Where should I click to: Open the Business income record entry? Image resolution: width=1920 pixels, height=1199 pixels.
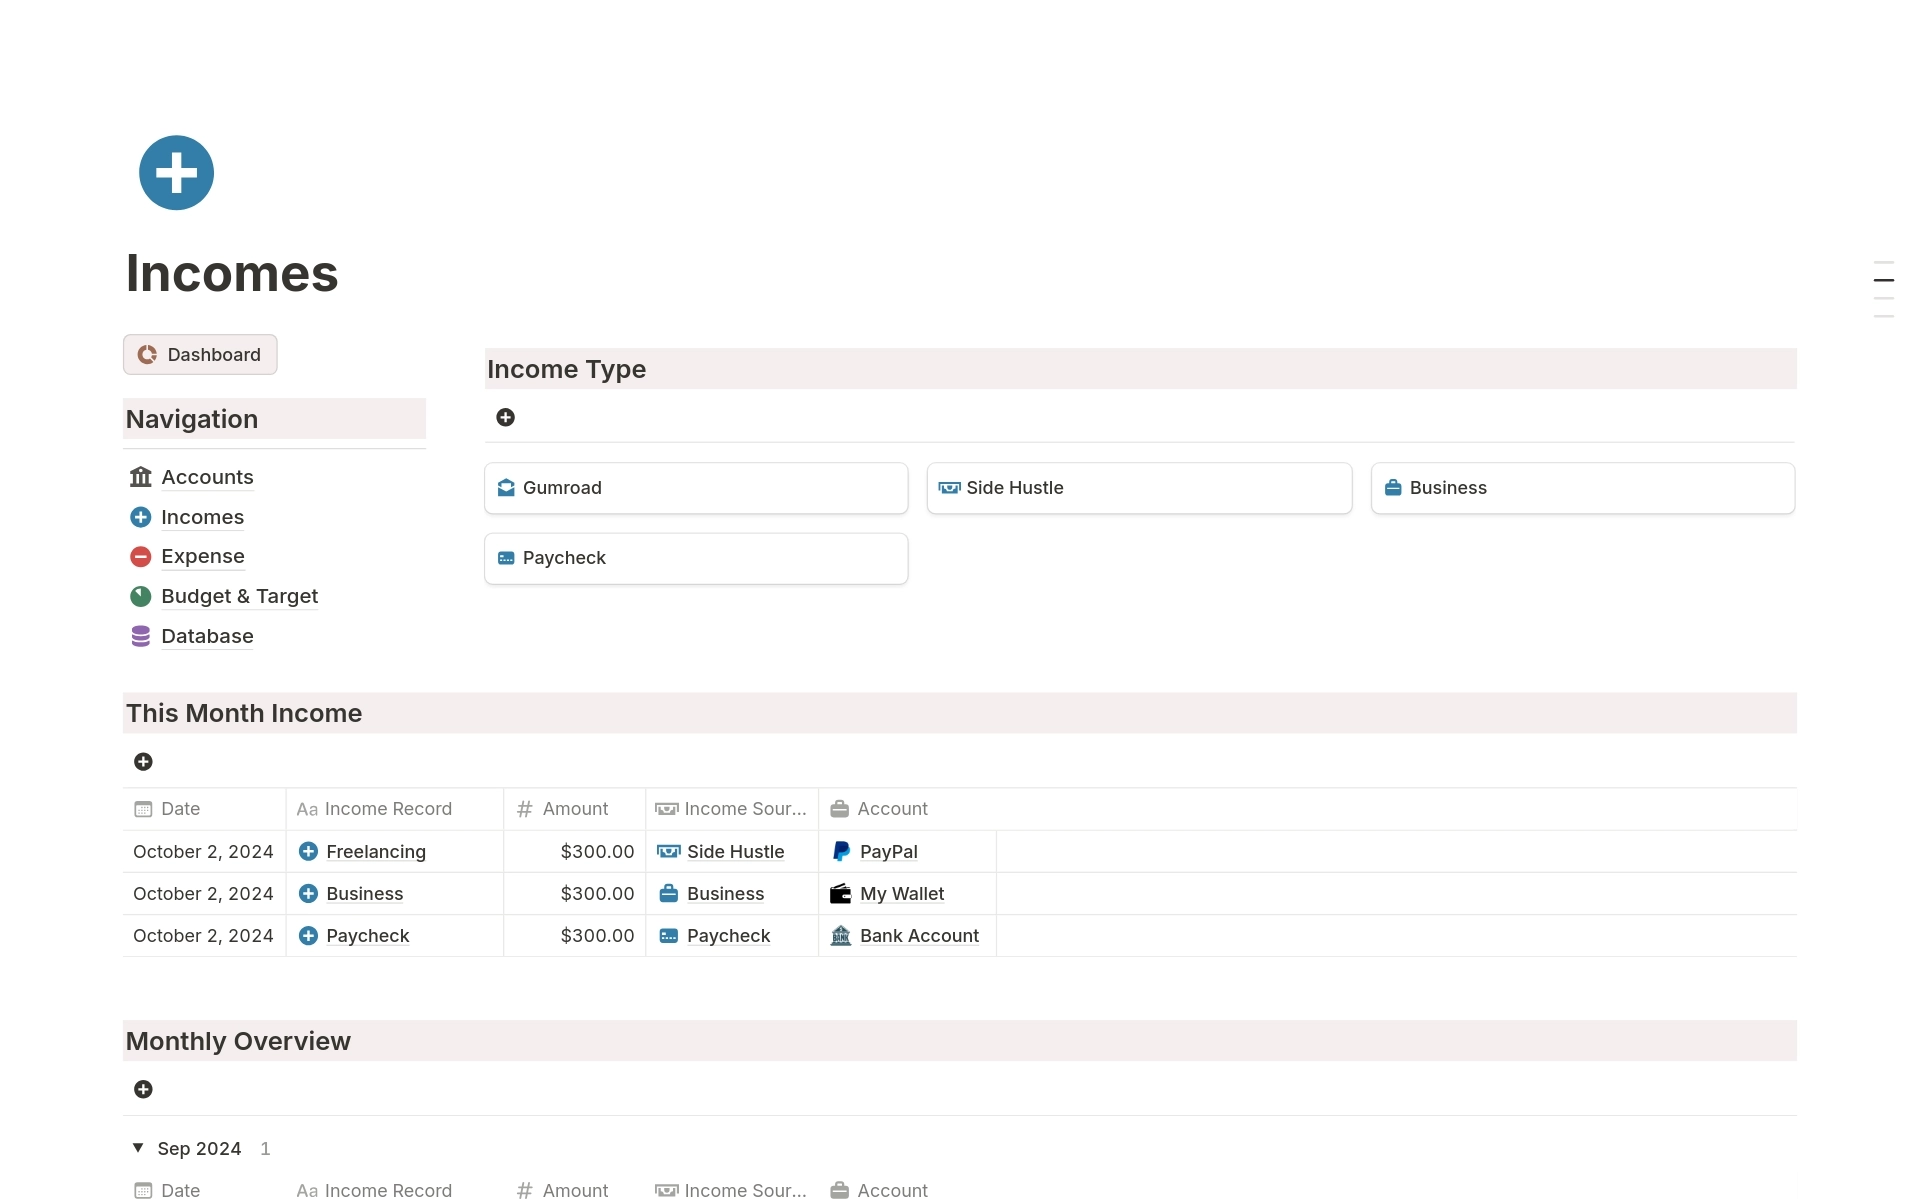click(x=365, y=894)
